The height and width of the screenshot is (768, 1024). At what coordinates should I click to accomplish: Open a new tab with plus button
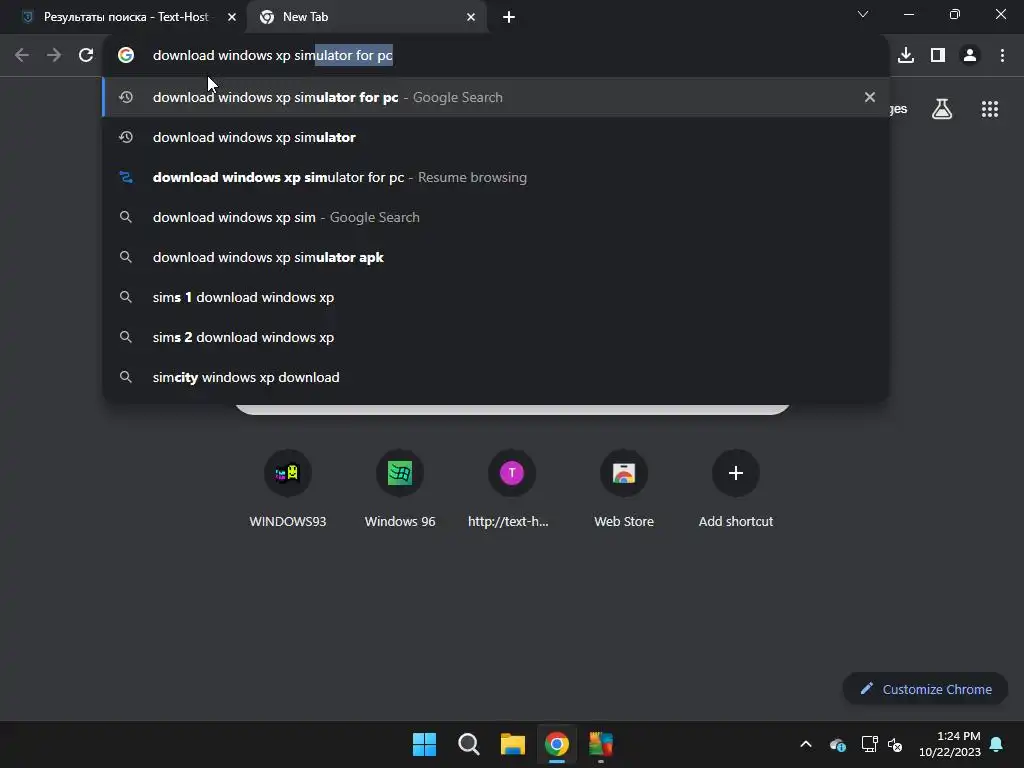(x=509, y=17)
